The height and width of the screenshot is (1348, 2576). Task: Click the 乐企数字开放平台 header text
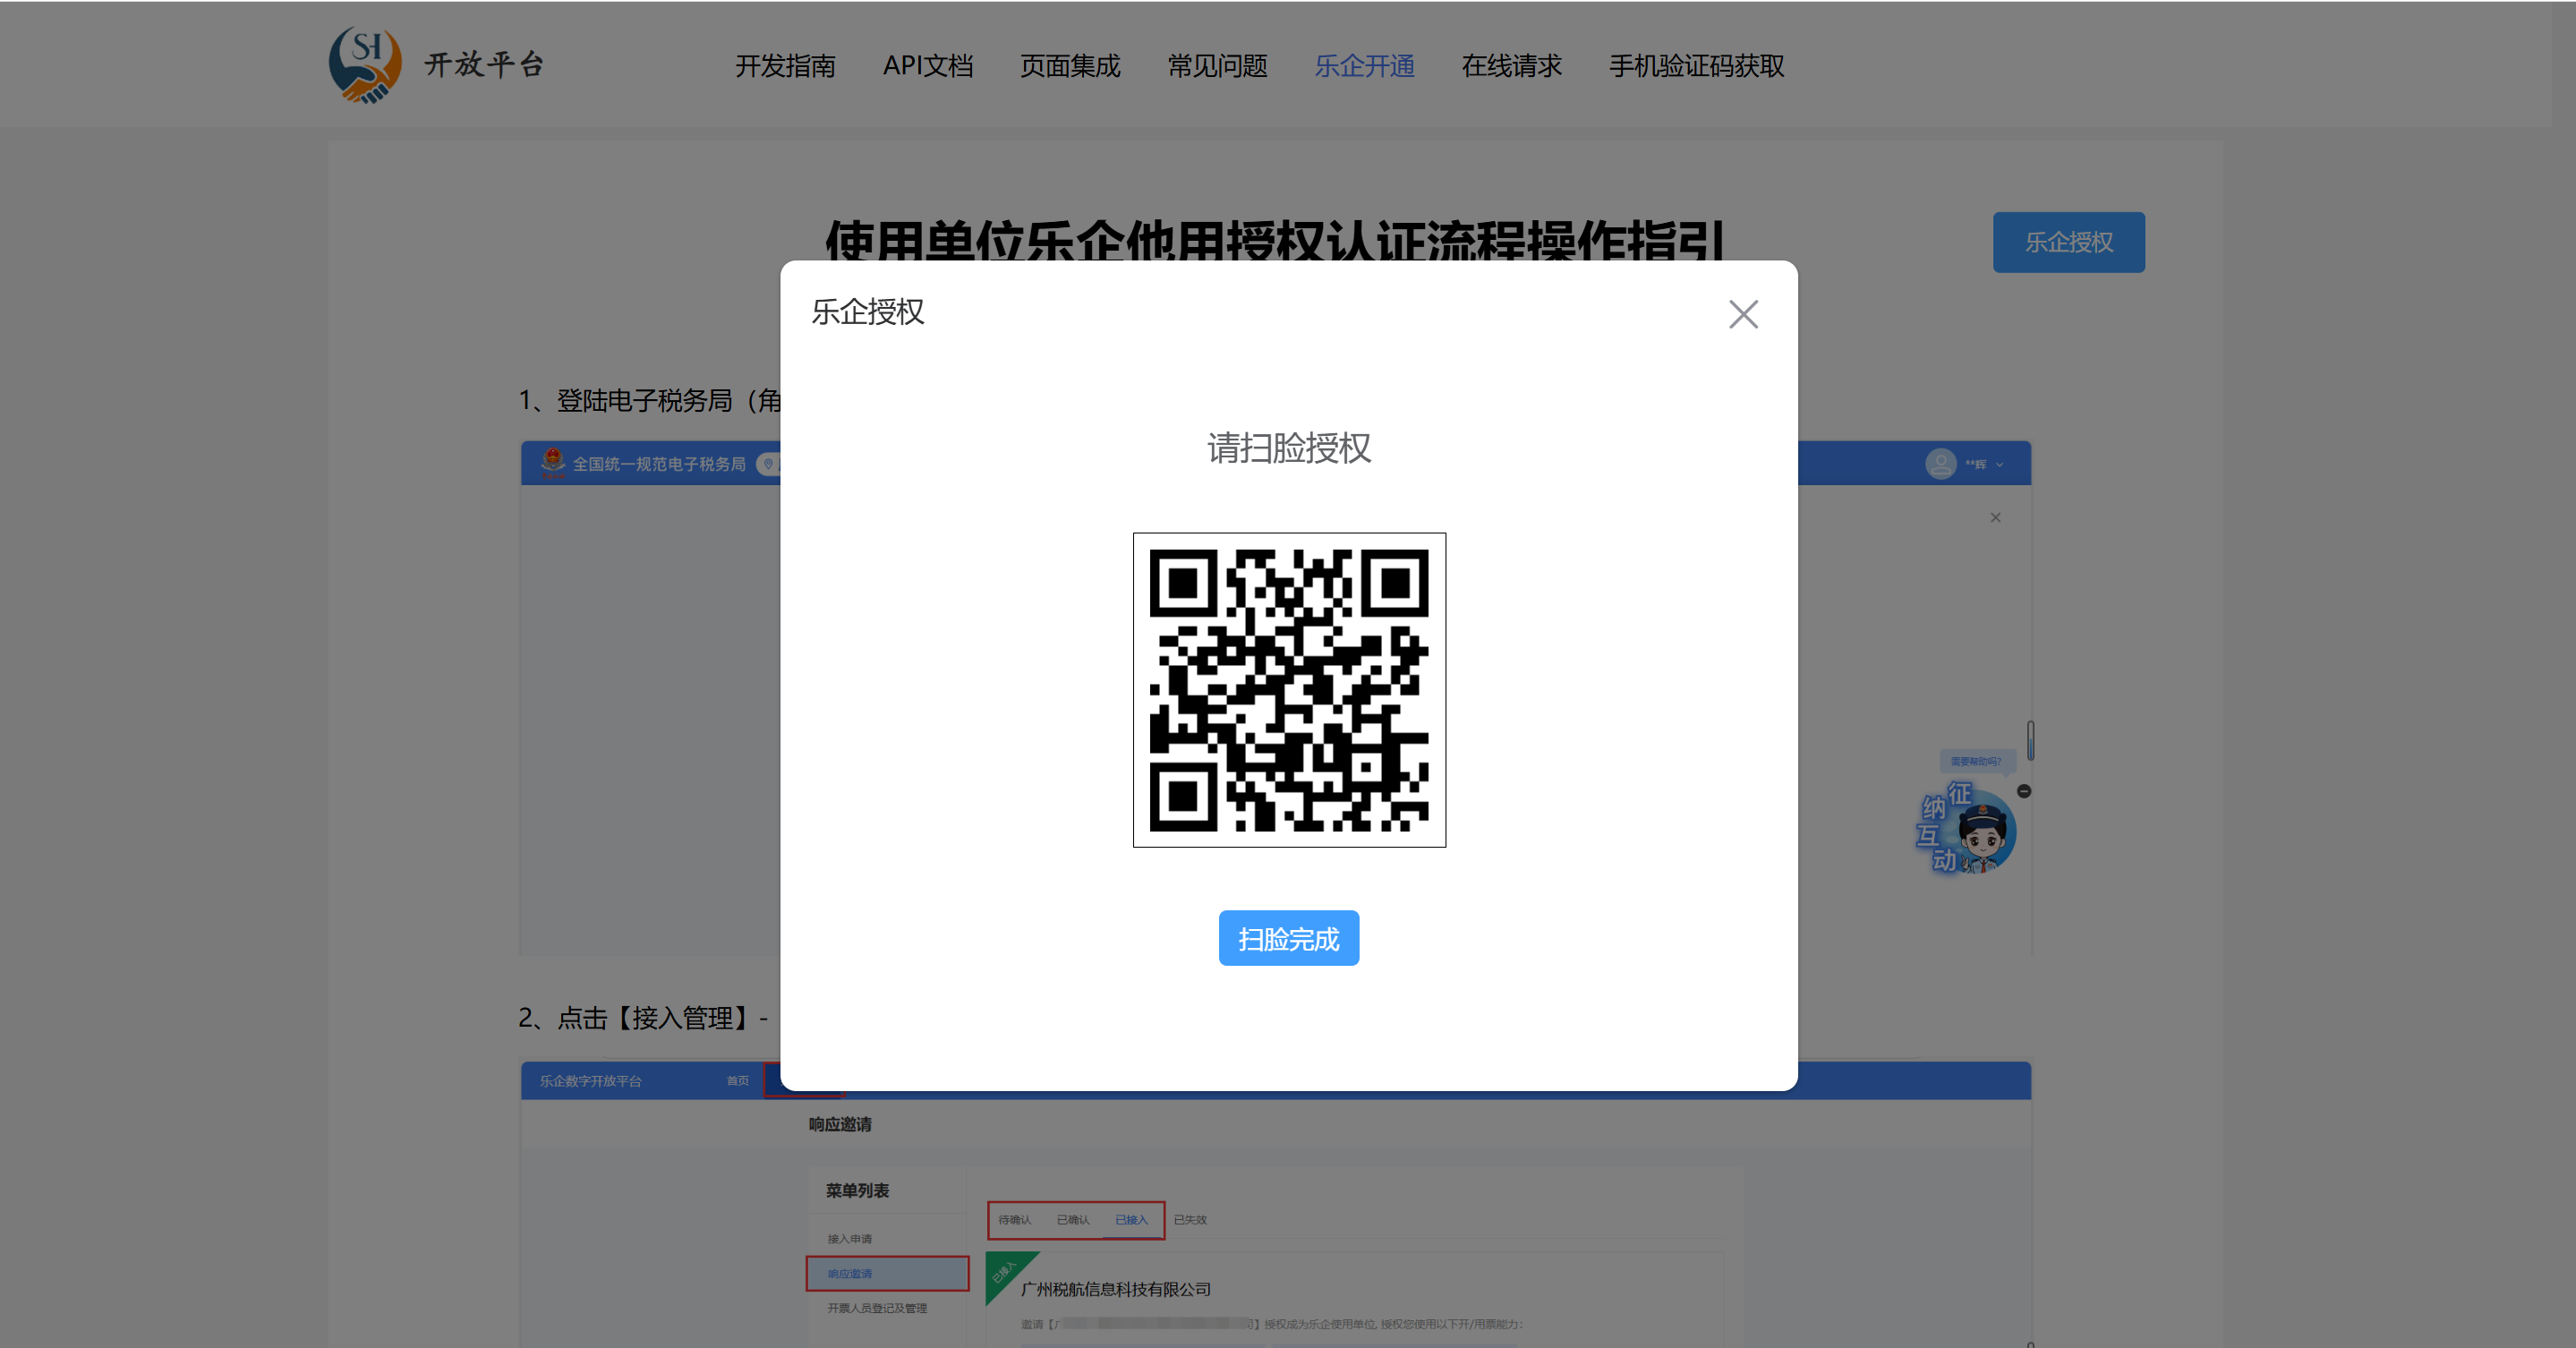click(x=590, y=1081)
